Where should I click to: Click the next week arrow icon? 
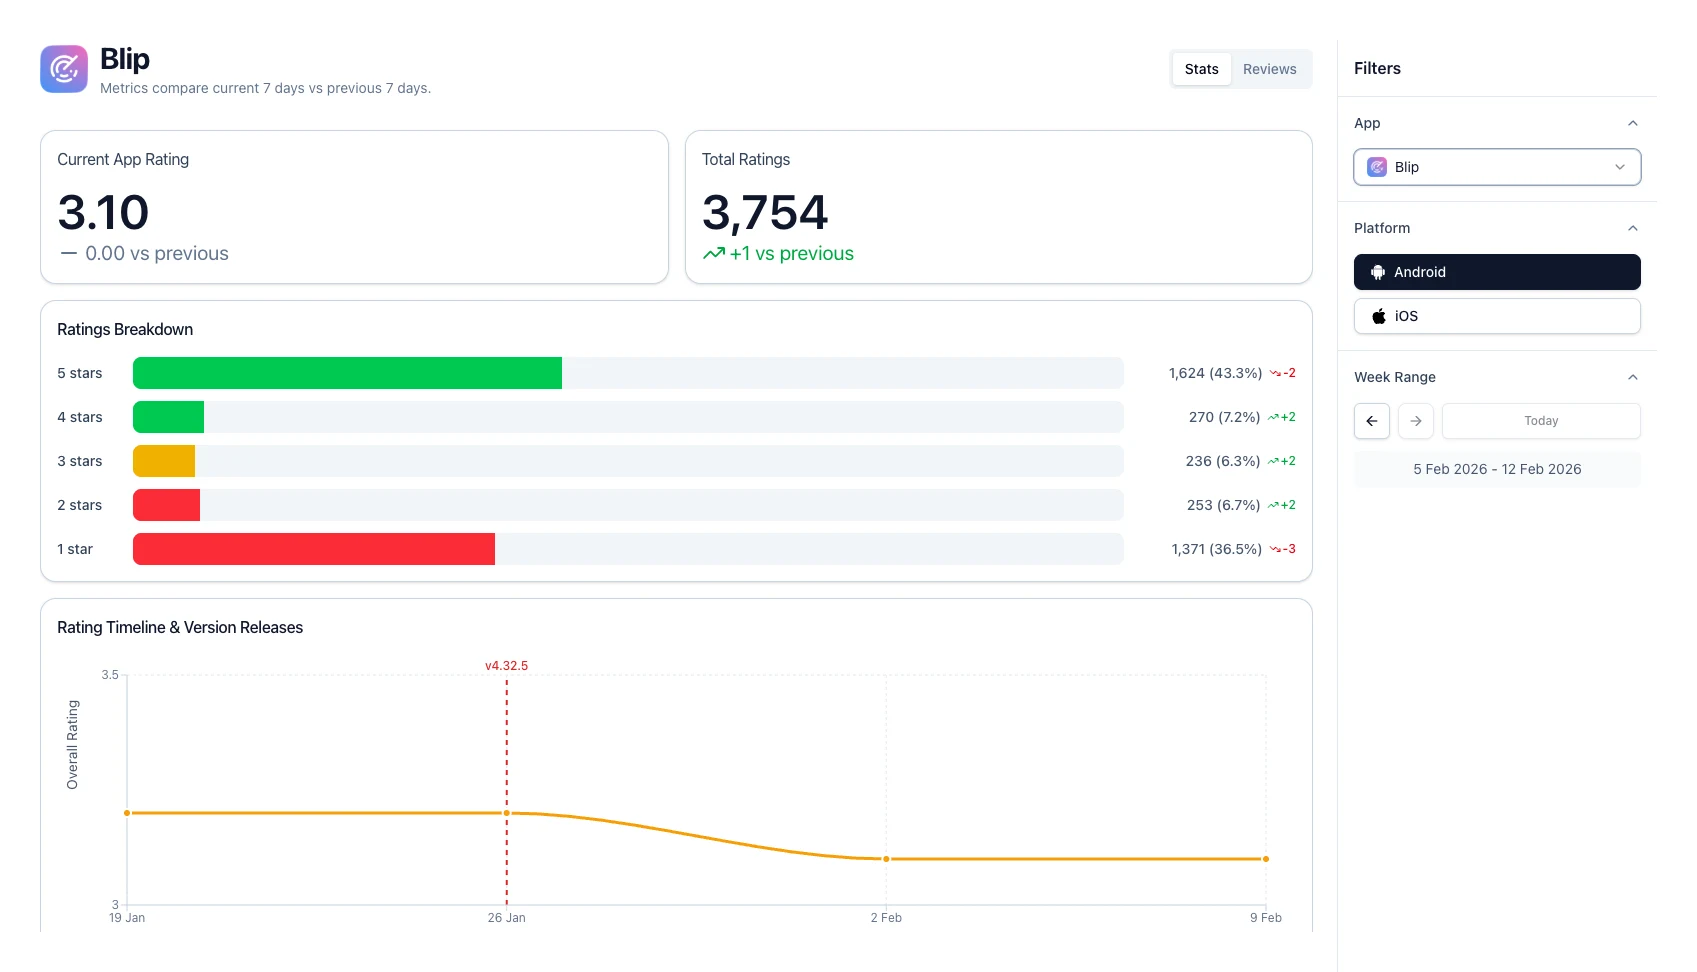tap(1416, 421)
